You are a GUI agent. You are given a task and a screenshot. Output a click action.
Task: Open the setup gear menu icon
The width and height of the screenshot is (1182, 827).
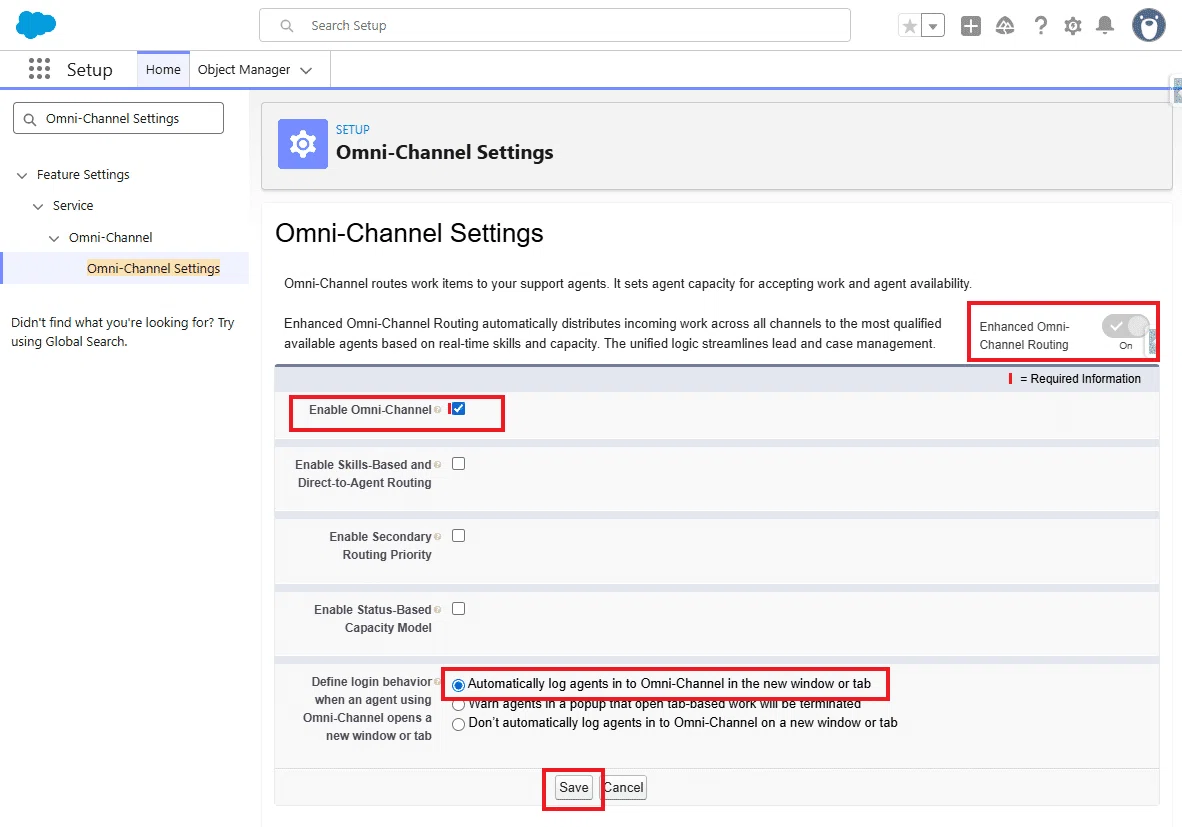tap(1073, 26)
